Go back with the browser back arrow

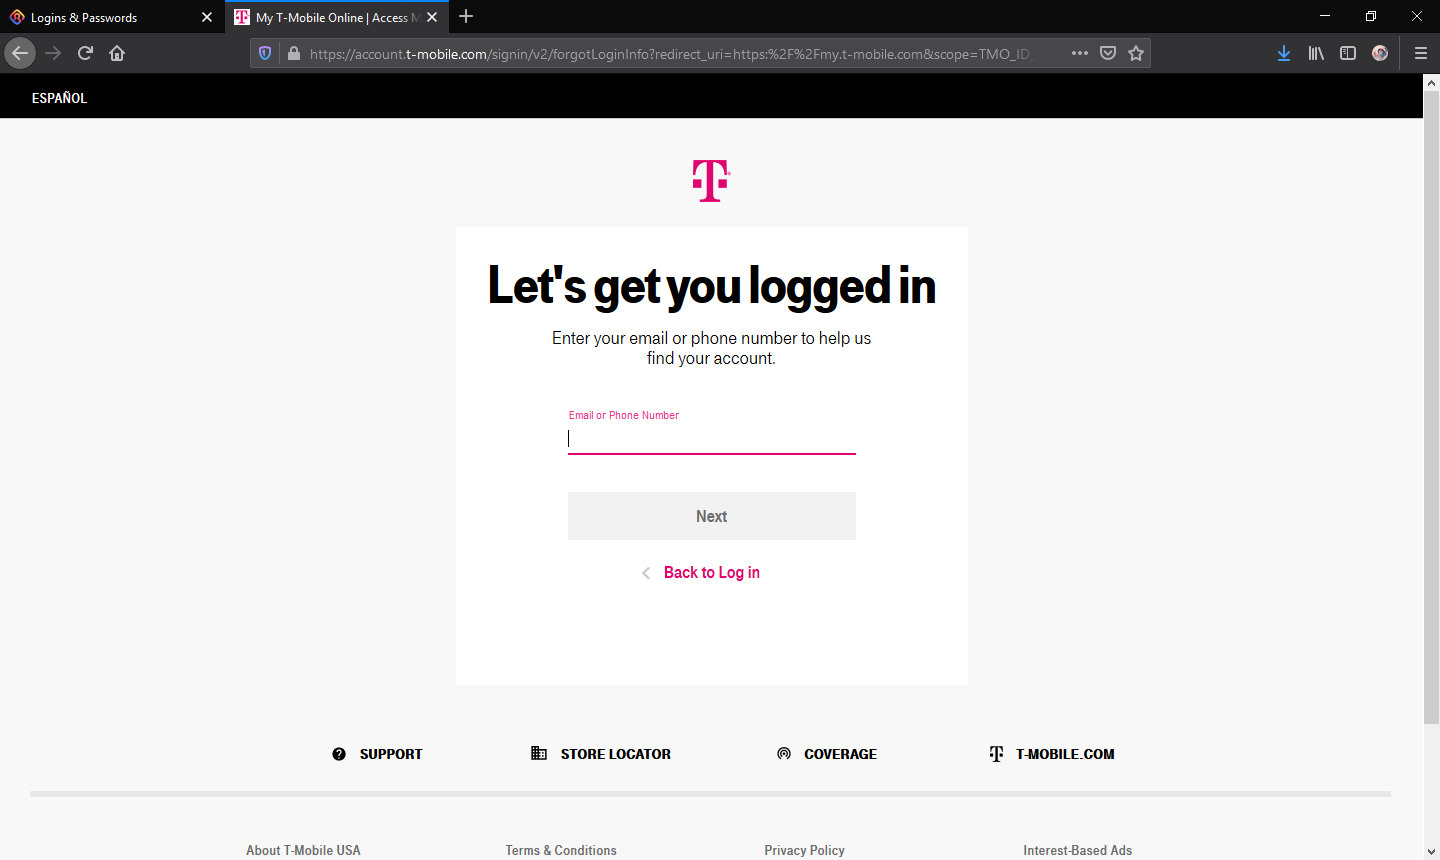[20, 53]
